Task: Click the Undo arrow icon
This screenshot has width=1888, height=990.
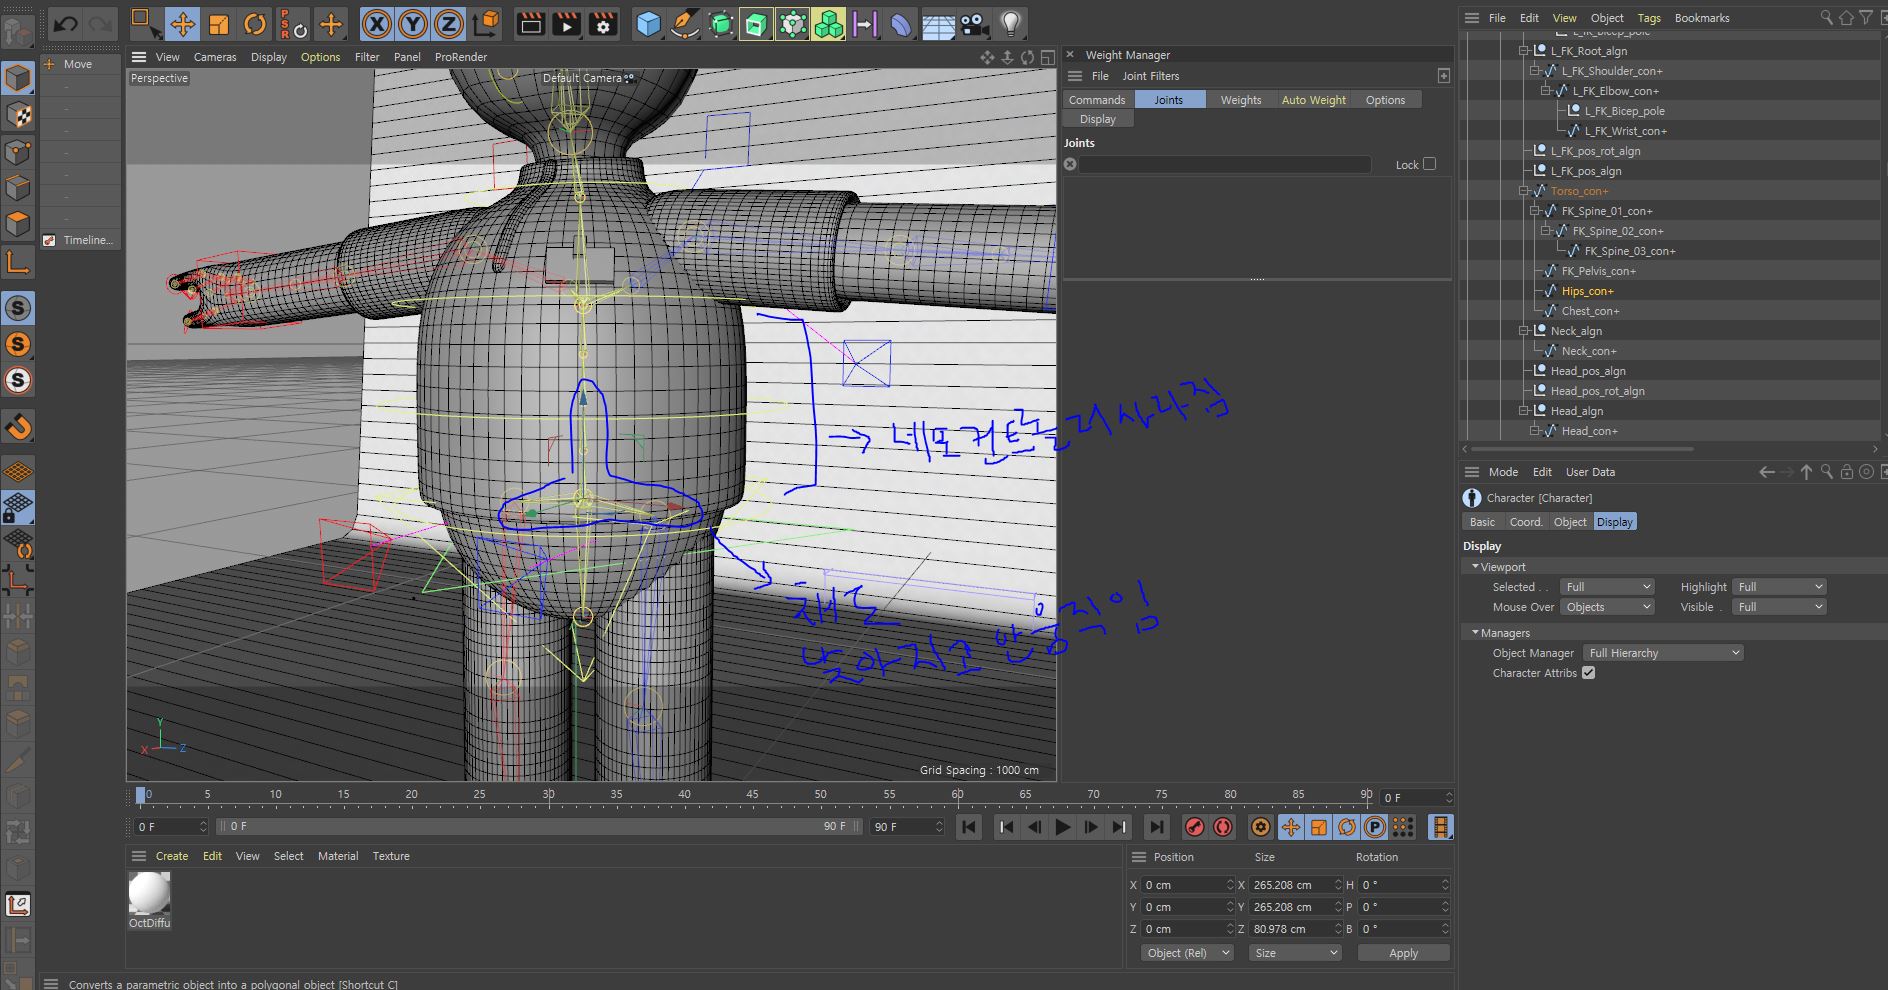Action: click(66, 23)
